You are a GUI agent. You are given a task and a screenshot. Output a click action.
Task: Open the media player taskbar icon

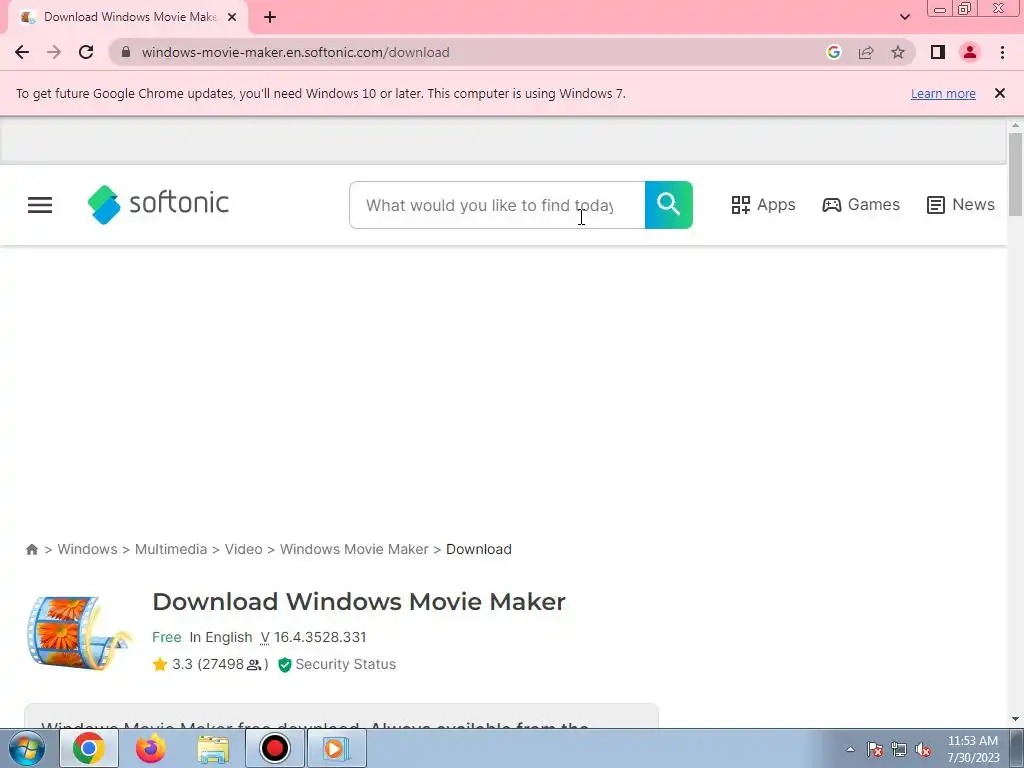click(x=336, y=748)
